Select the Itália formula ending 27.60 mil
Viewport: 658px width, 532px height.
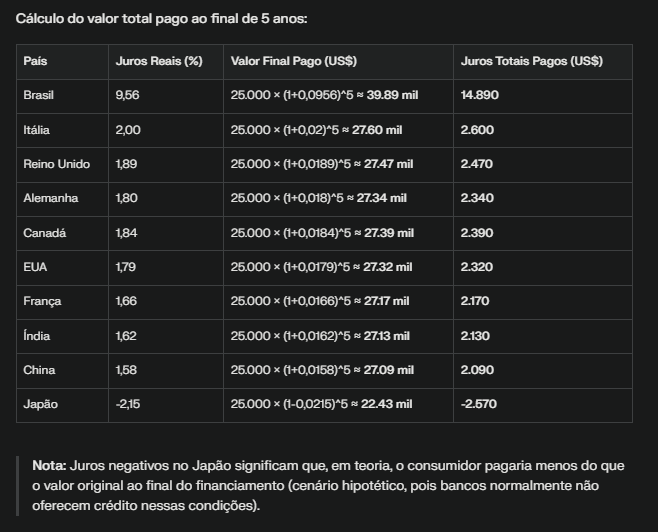point(316,130)
